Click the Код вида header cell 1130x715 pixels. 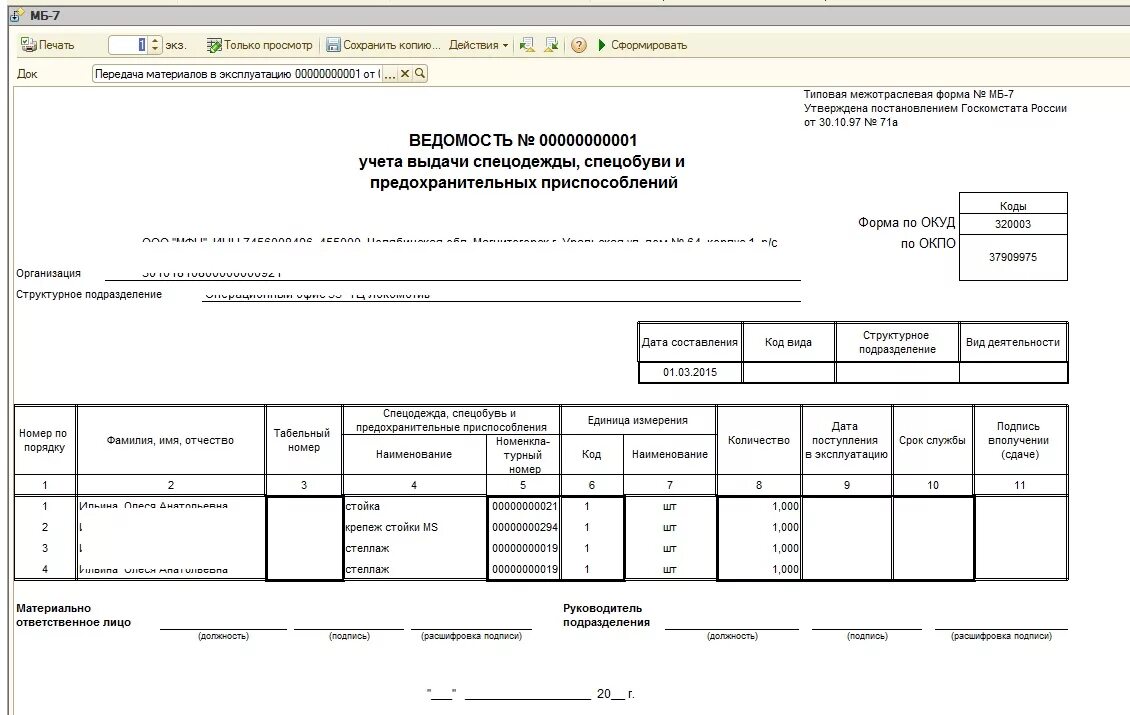click(x=788, y=342)
